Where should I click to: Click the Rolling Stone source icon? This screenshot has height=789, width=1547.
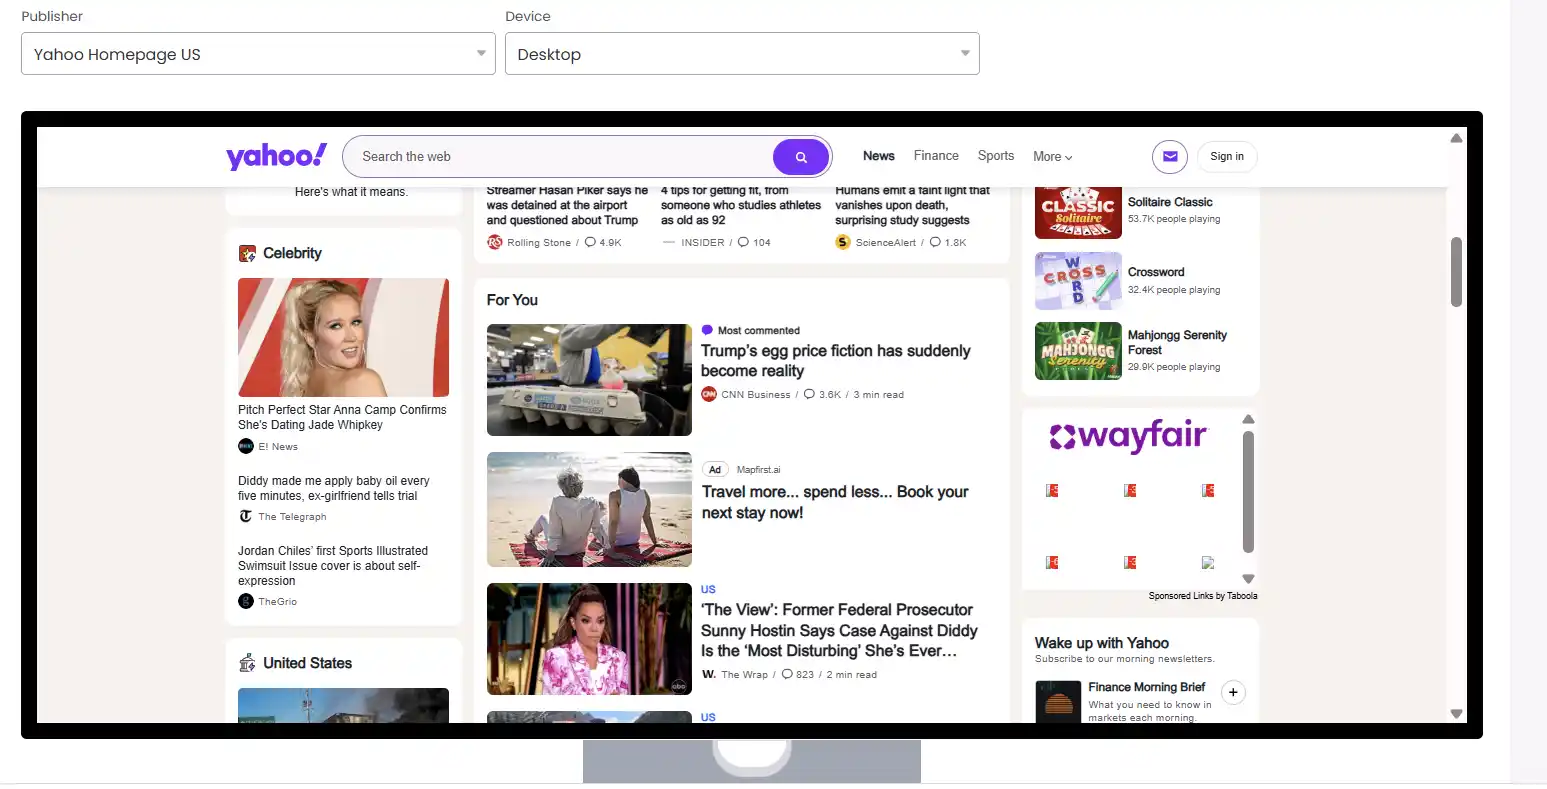[494, 242]
